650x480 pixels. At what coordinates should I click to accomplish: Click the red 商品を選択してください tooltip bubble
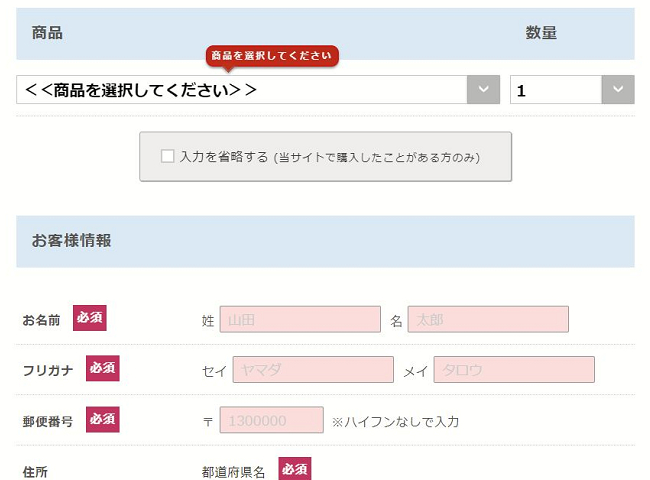[272, 56]
